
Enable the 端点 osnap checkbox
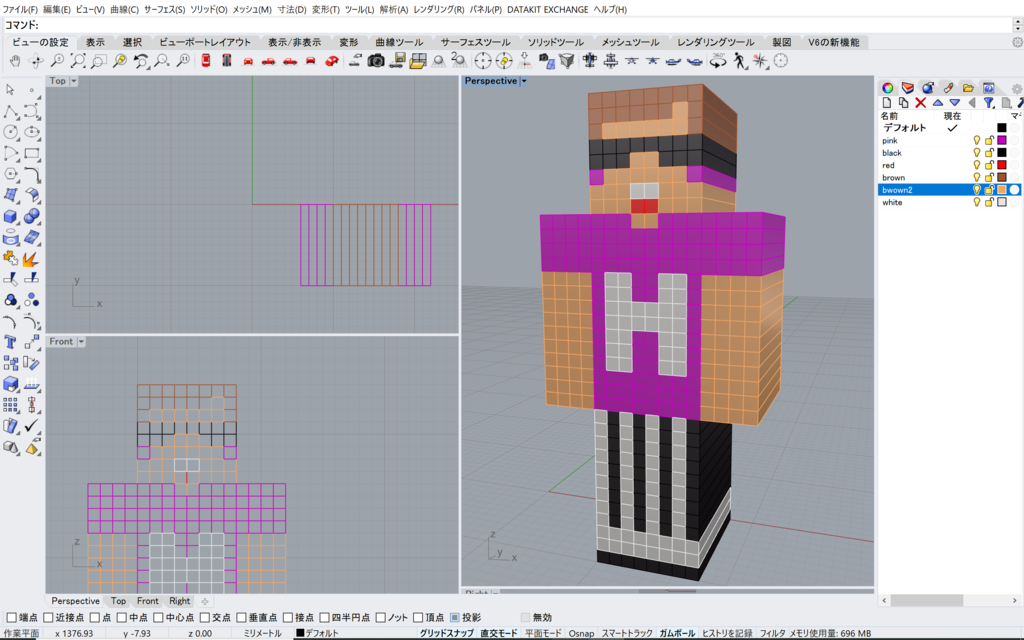pyautogui.click(x=11, y=617)
